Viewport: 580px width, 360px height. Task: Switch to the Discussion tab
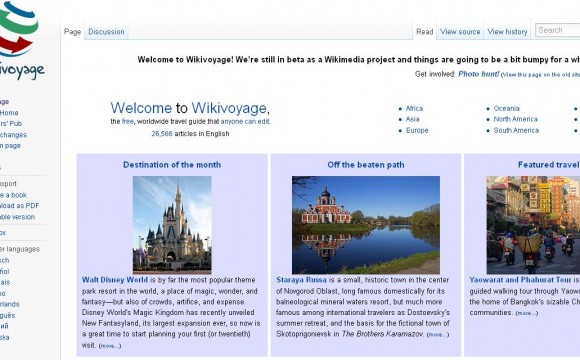pyautogui.click(x=106, y=32)
